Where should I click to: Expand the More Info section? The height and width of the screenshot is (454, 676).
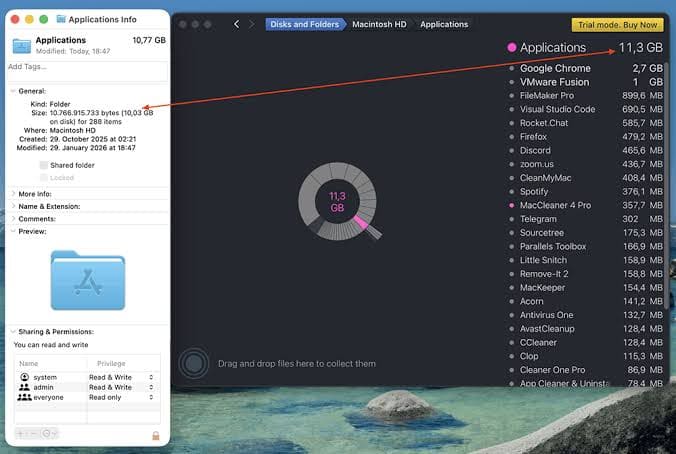click(13, 194)
